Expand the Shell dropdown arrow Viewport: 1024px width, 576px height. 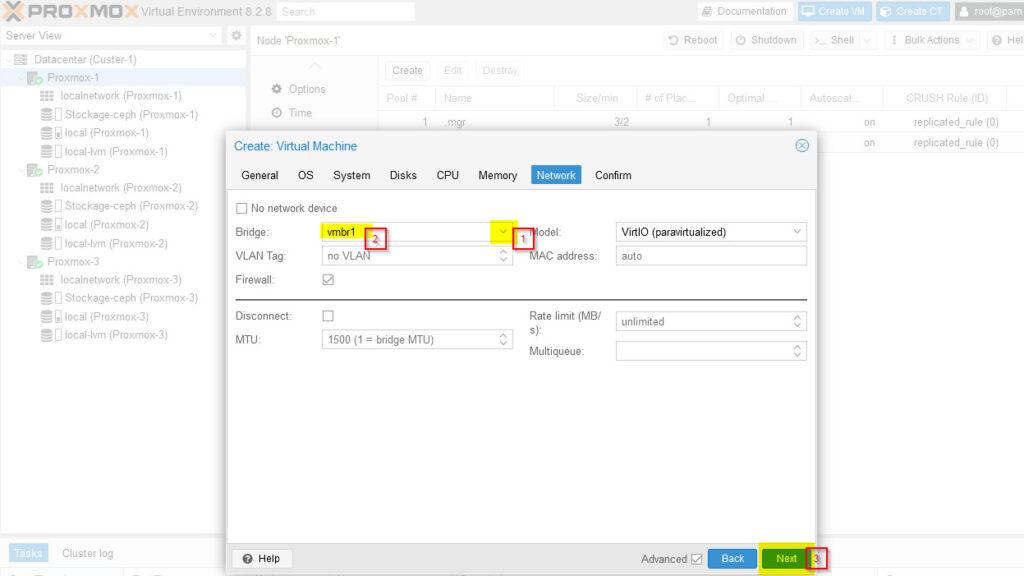[867, 40]
